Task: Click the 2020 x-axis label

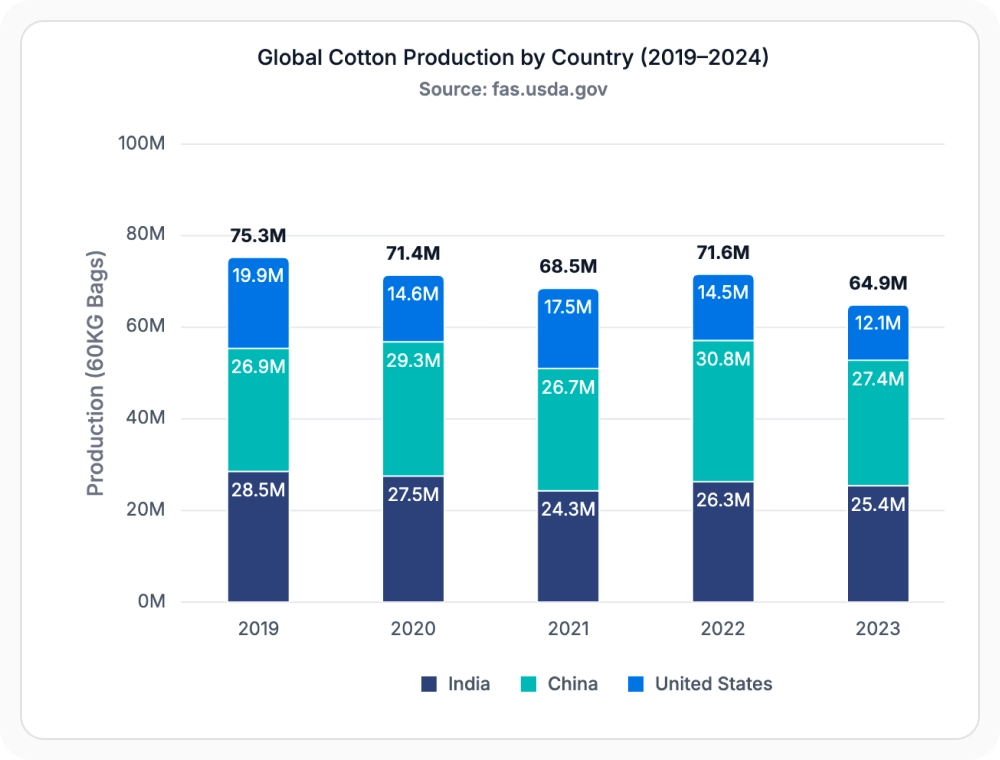Action: (x=413, y=629)
